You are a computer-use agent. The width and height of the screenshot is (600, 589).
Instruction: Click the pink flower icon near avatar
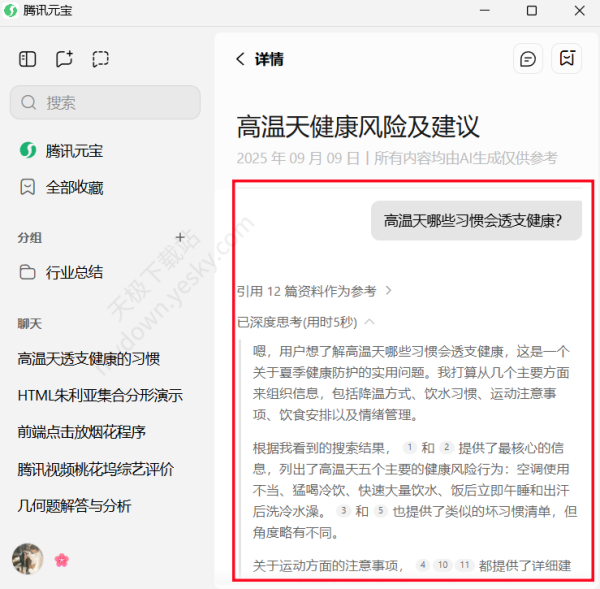(62, 560)
